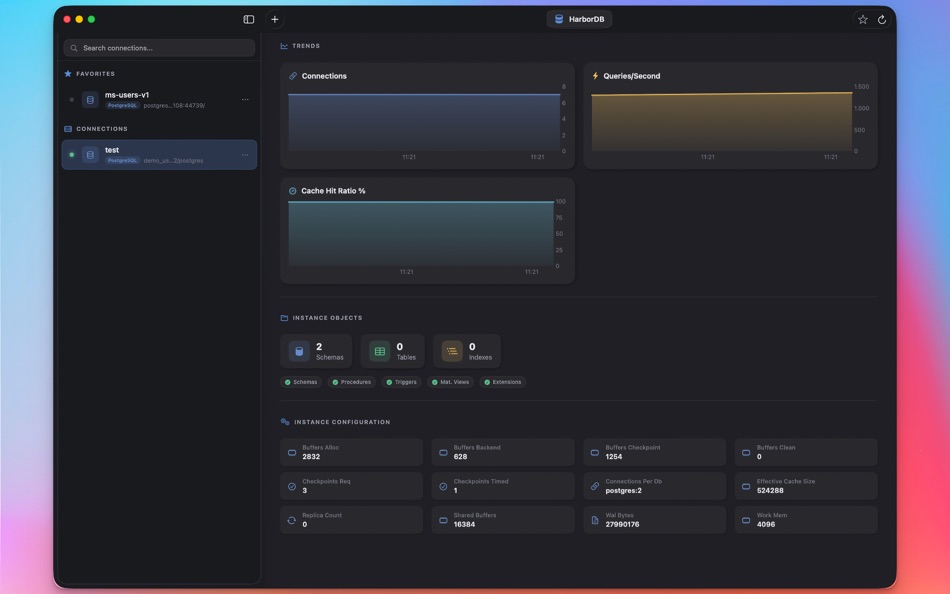Select the HarborDB tab in the title bar
Viewport: 950px width, 594px height.
pos(582,18)
